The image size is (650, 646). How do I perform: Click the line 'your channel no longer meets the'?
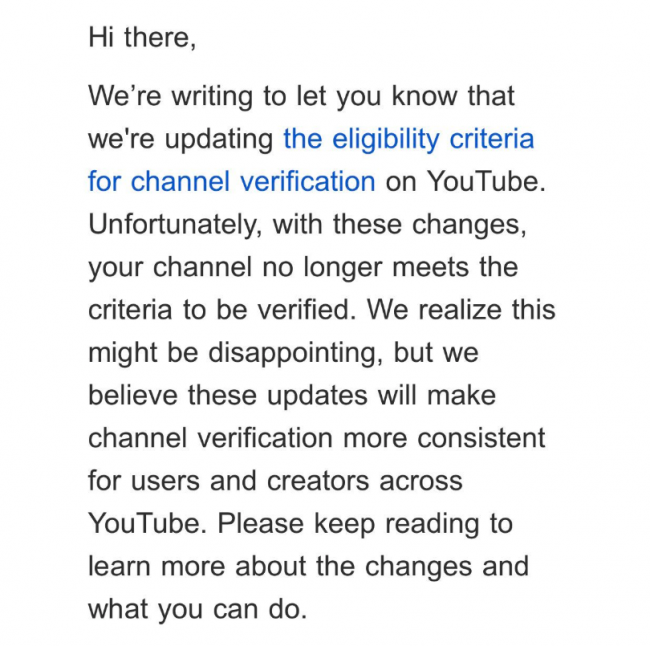click(303, 268)
